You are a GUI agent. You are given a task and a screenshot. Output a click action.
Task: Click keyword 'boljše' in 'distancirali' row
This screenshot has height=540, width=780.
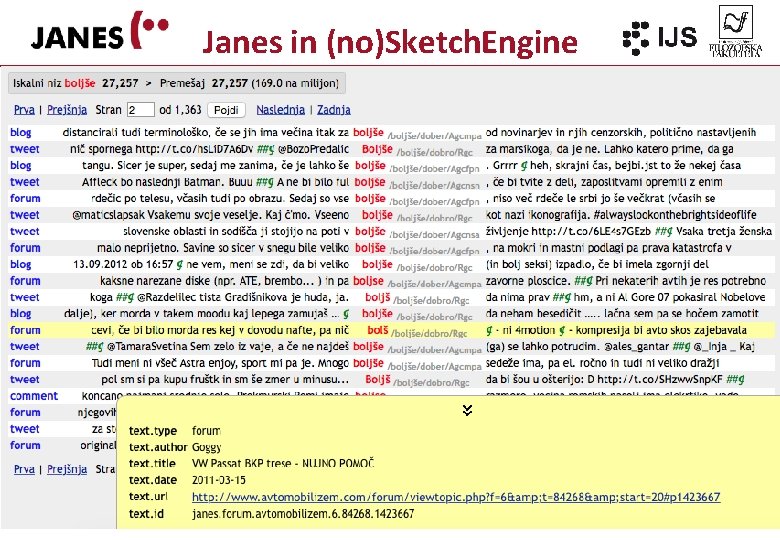pos(369,132)
